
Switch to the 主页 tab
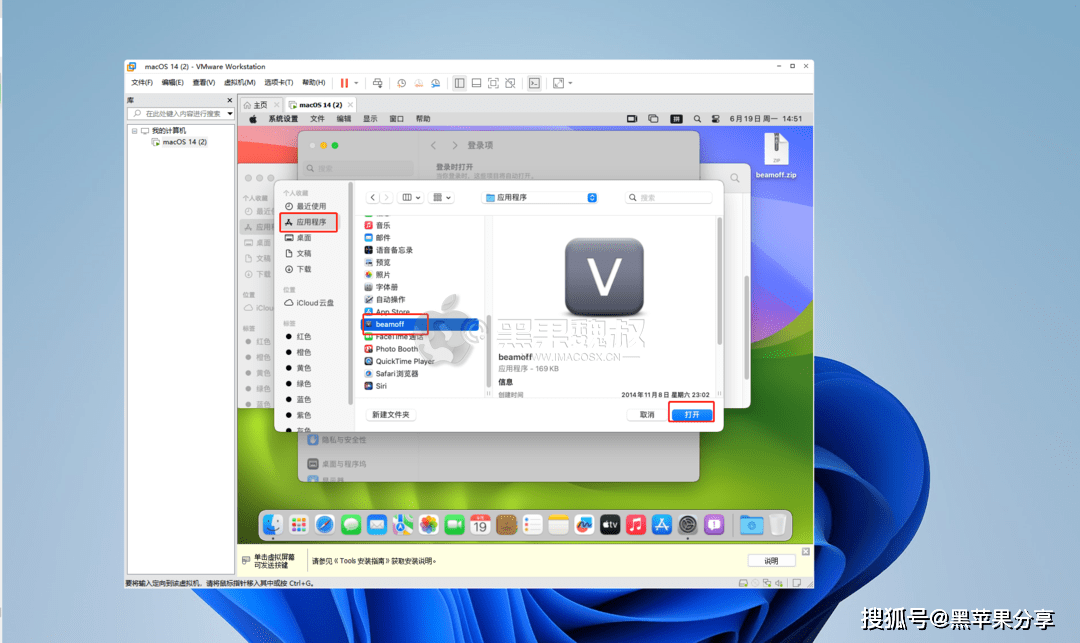260,105
